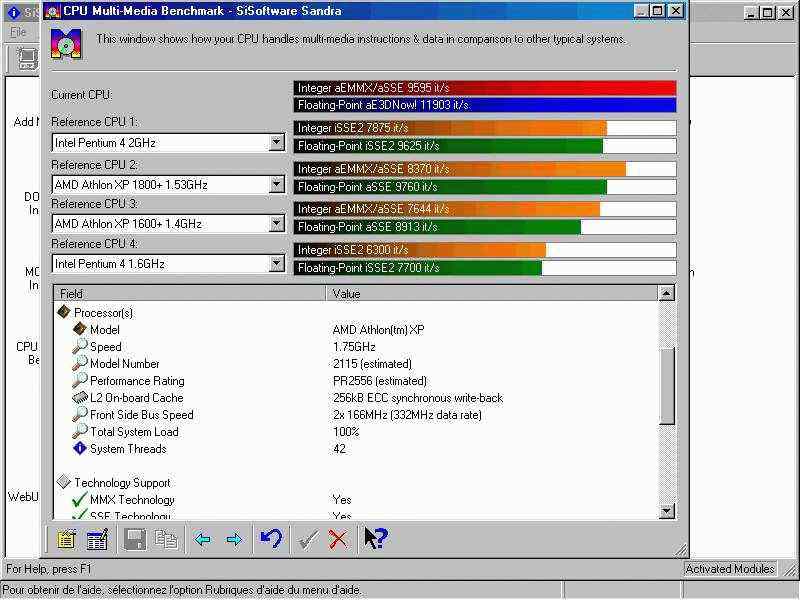
Task: Click the Intel Pentium 4 1.6GHz combo box
Action: click(x=168, y=264)
